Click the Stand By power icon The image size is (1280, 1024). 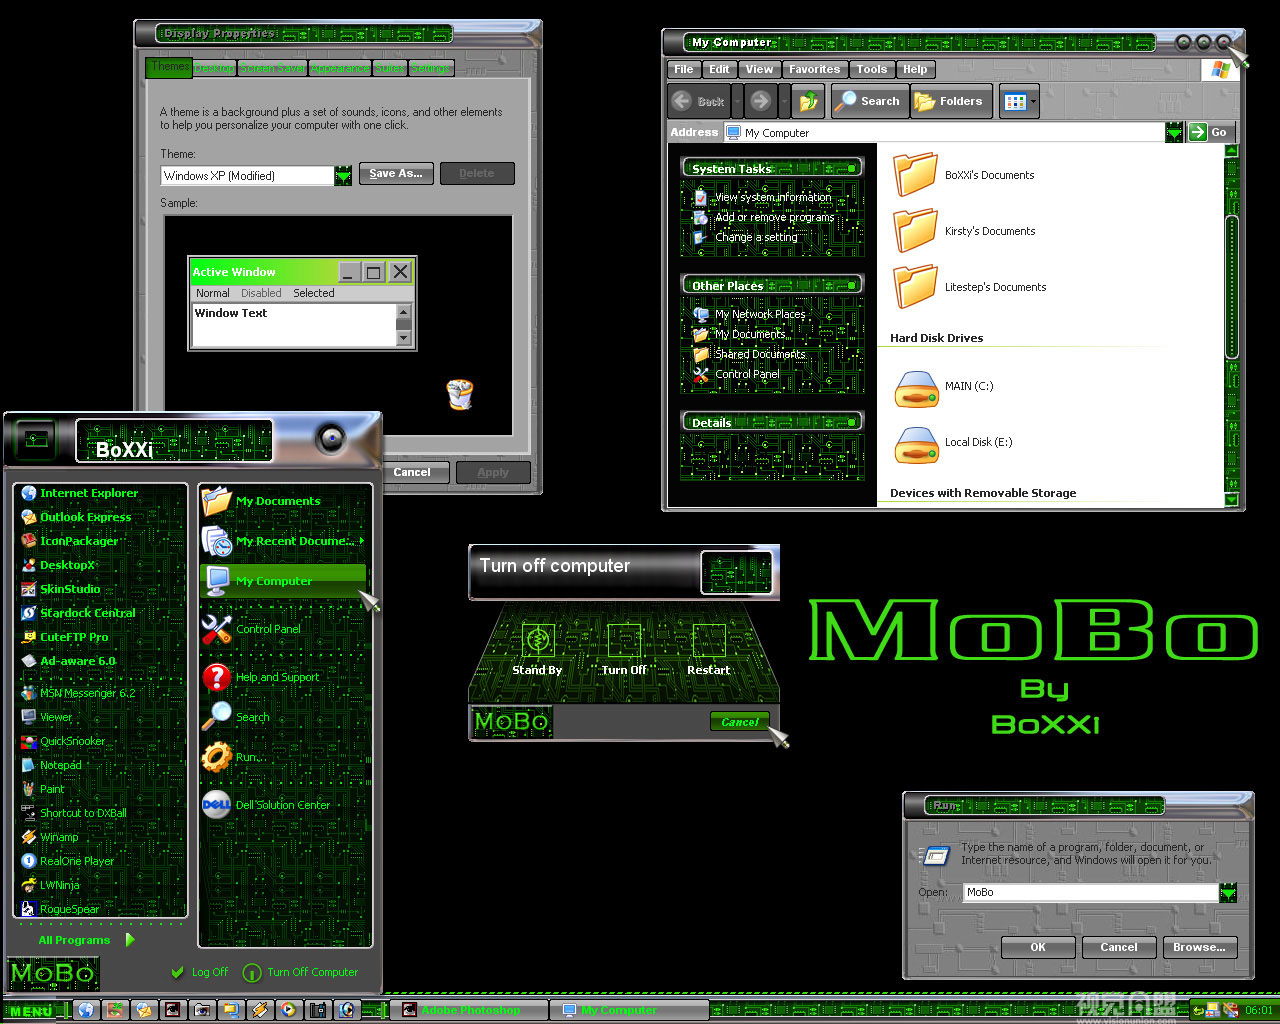(x=539, y=639)
